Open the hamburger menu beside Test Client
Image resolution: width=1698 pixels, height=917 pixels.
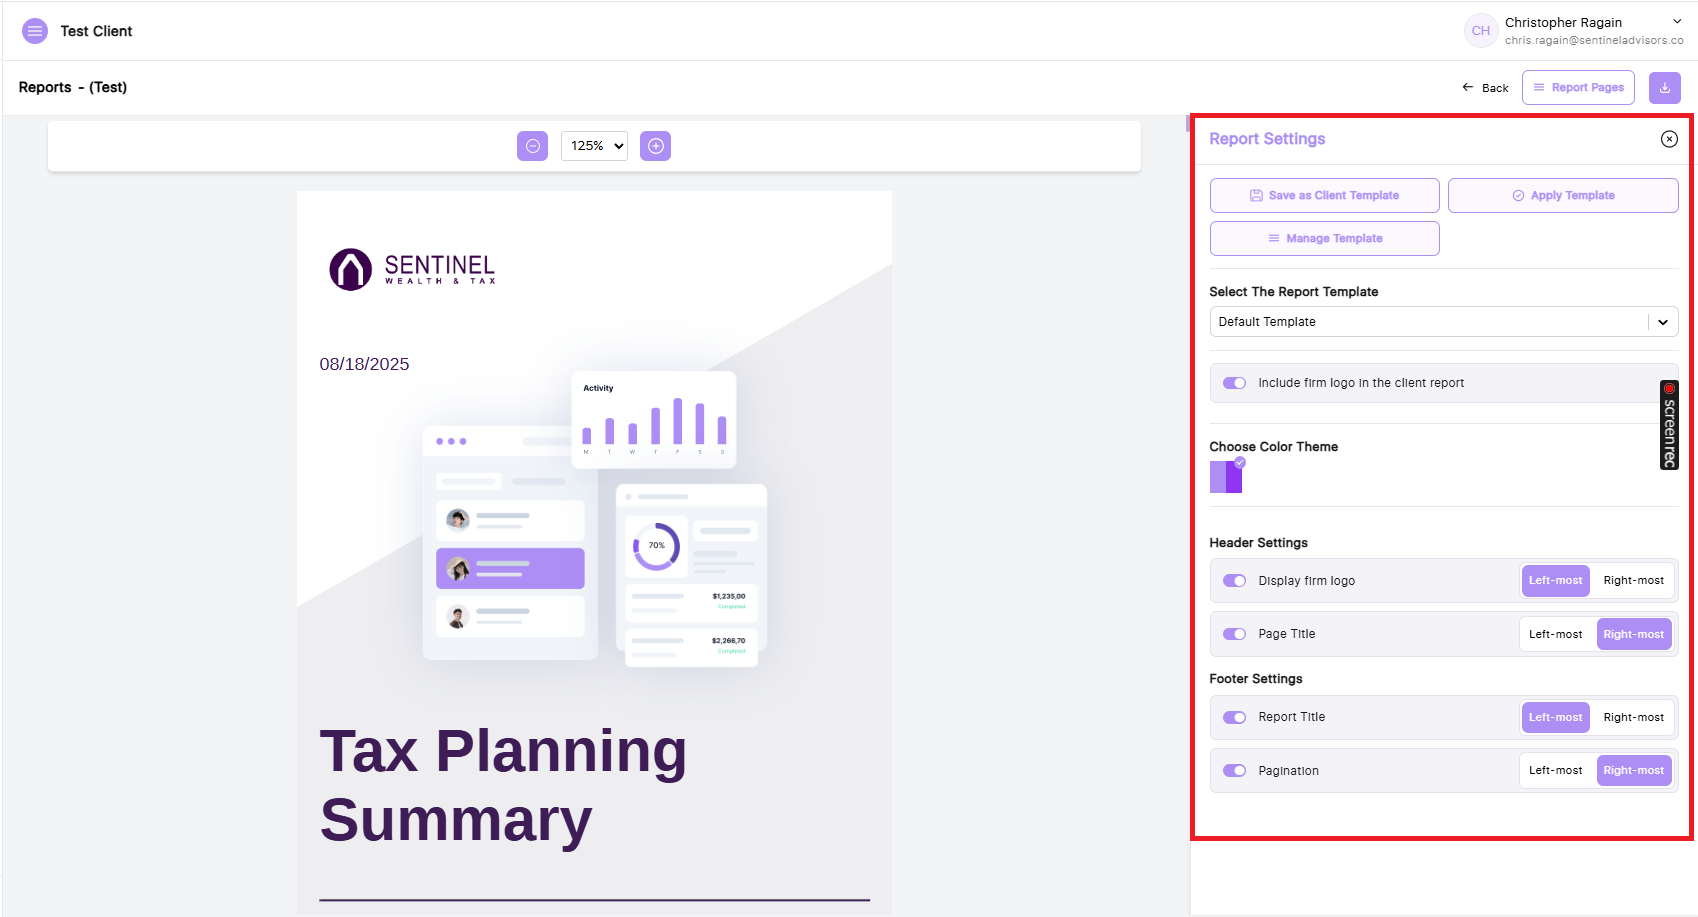click(35, 31)
